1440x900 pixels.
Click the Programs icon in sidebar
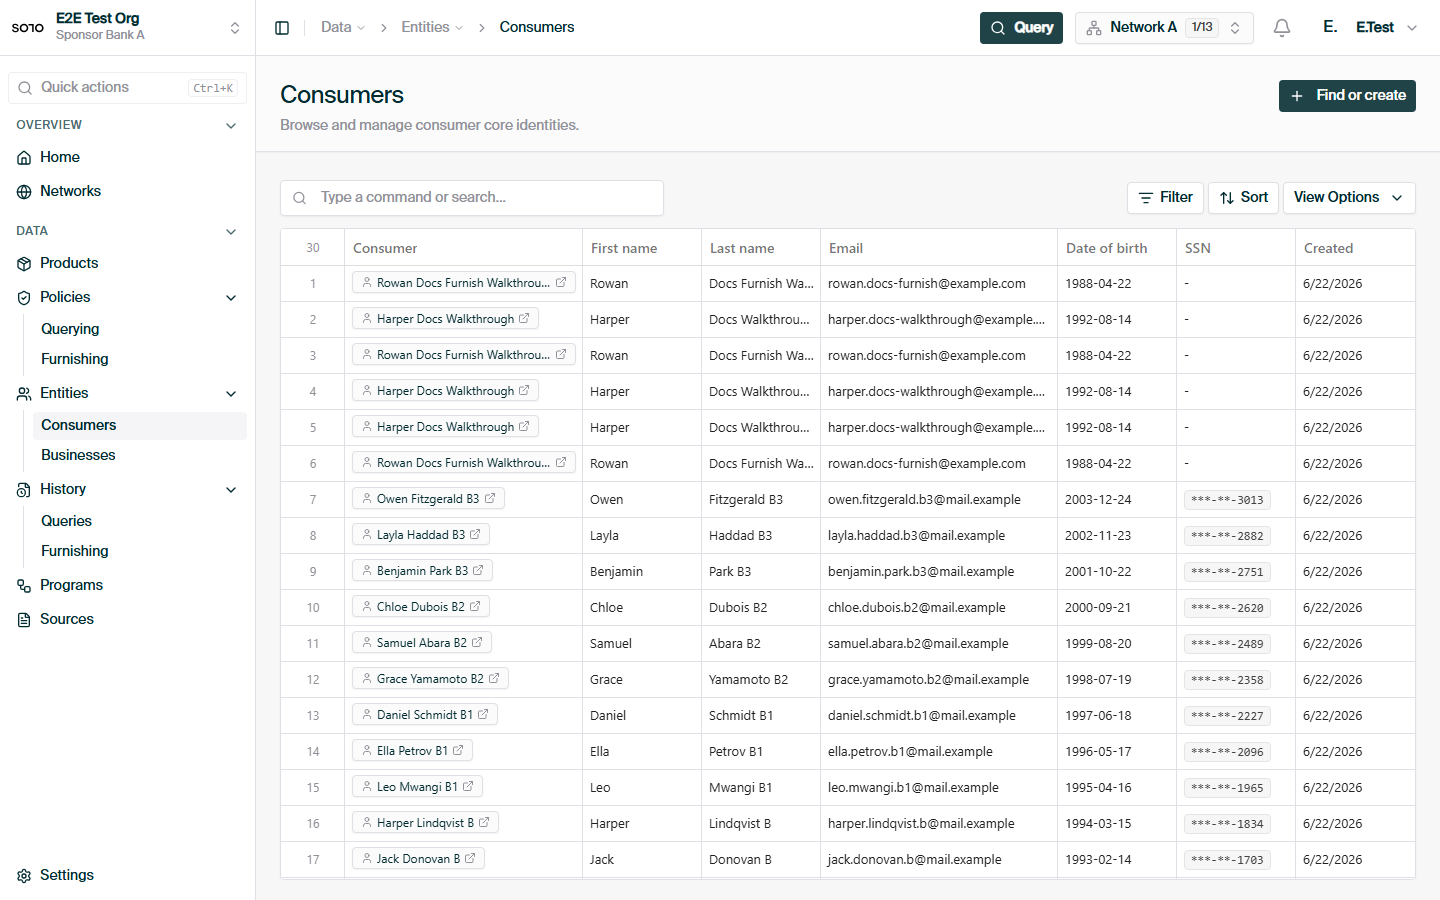tap(24, 586)
